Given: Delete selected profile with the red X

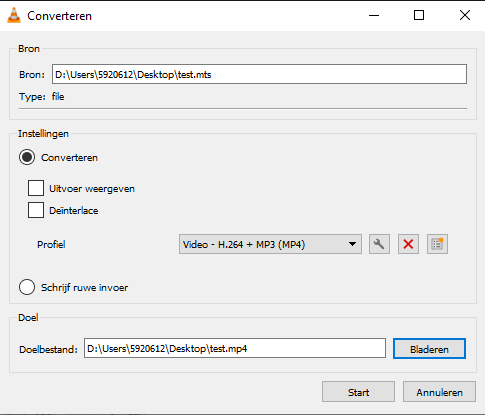Looking at the screenshot, I should click(408, 244).
